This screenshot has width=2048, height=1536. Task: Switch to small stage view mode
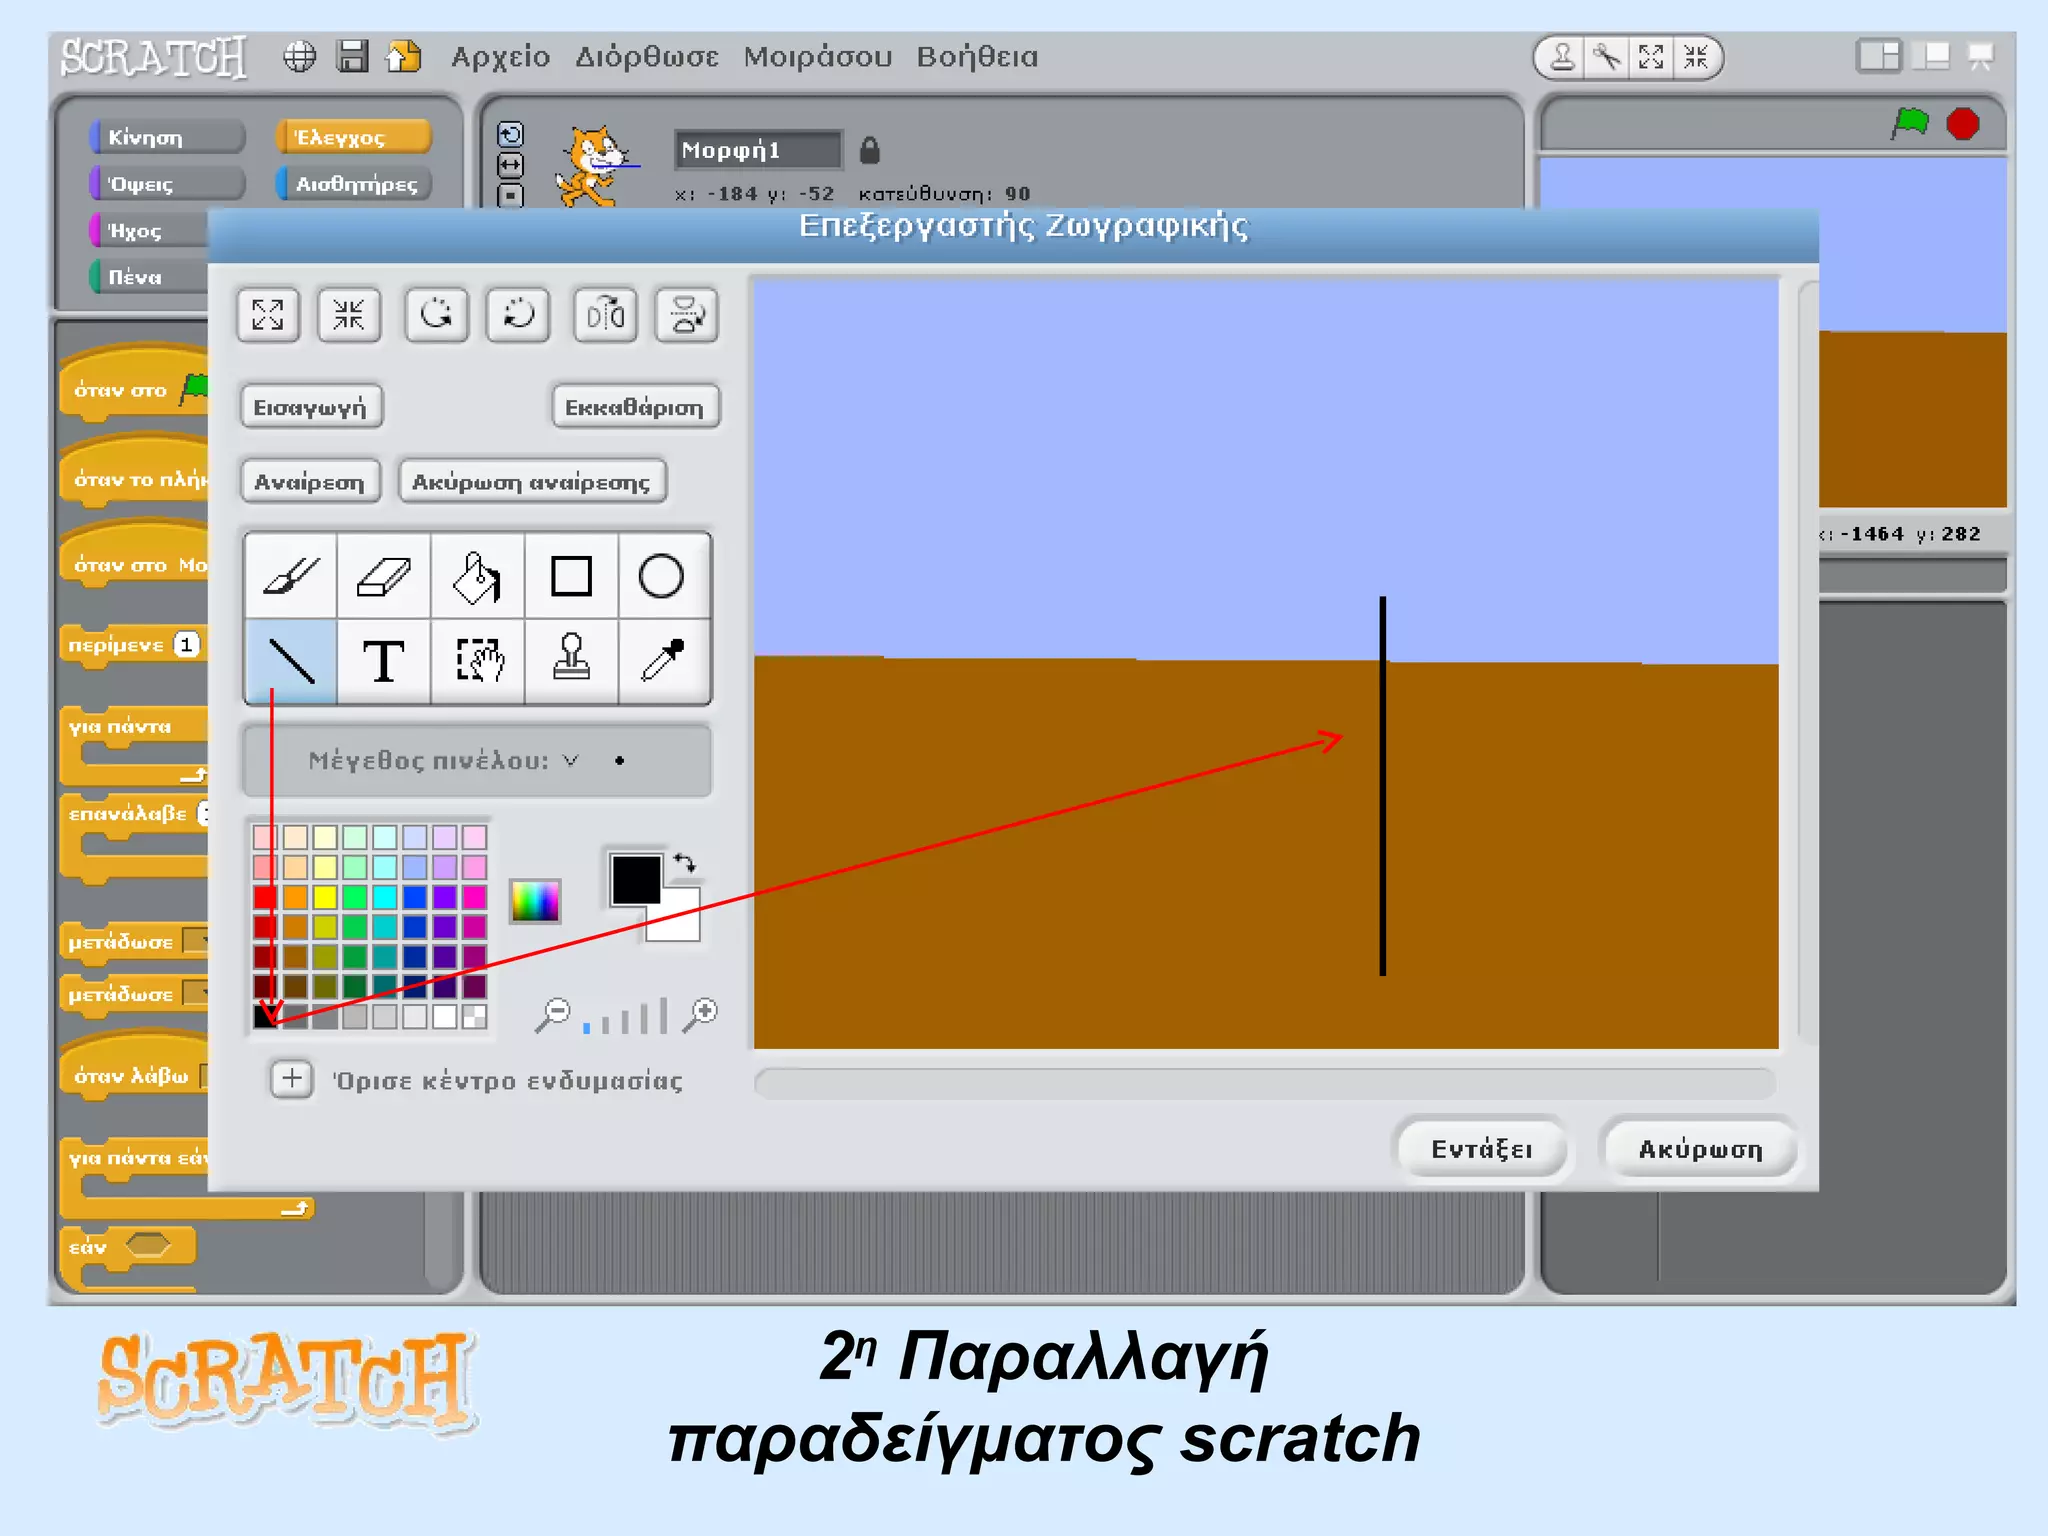tap(1878, 56)
